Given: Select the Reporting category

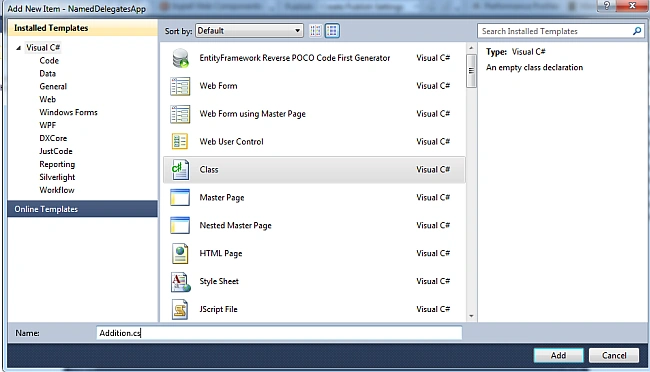Looking at the screenshot, I should tap(57, 164).
